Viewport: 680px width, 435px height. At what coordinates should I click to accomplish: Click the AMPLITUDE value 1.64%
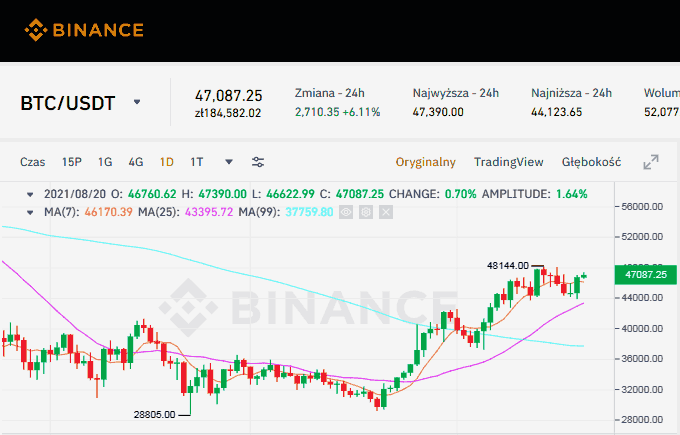point(572,194)
